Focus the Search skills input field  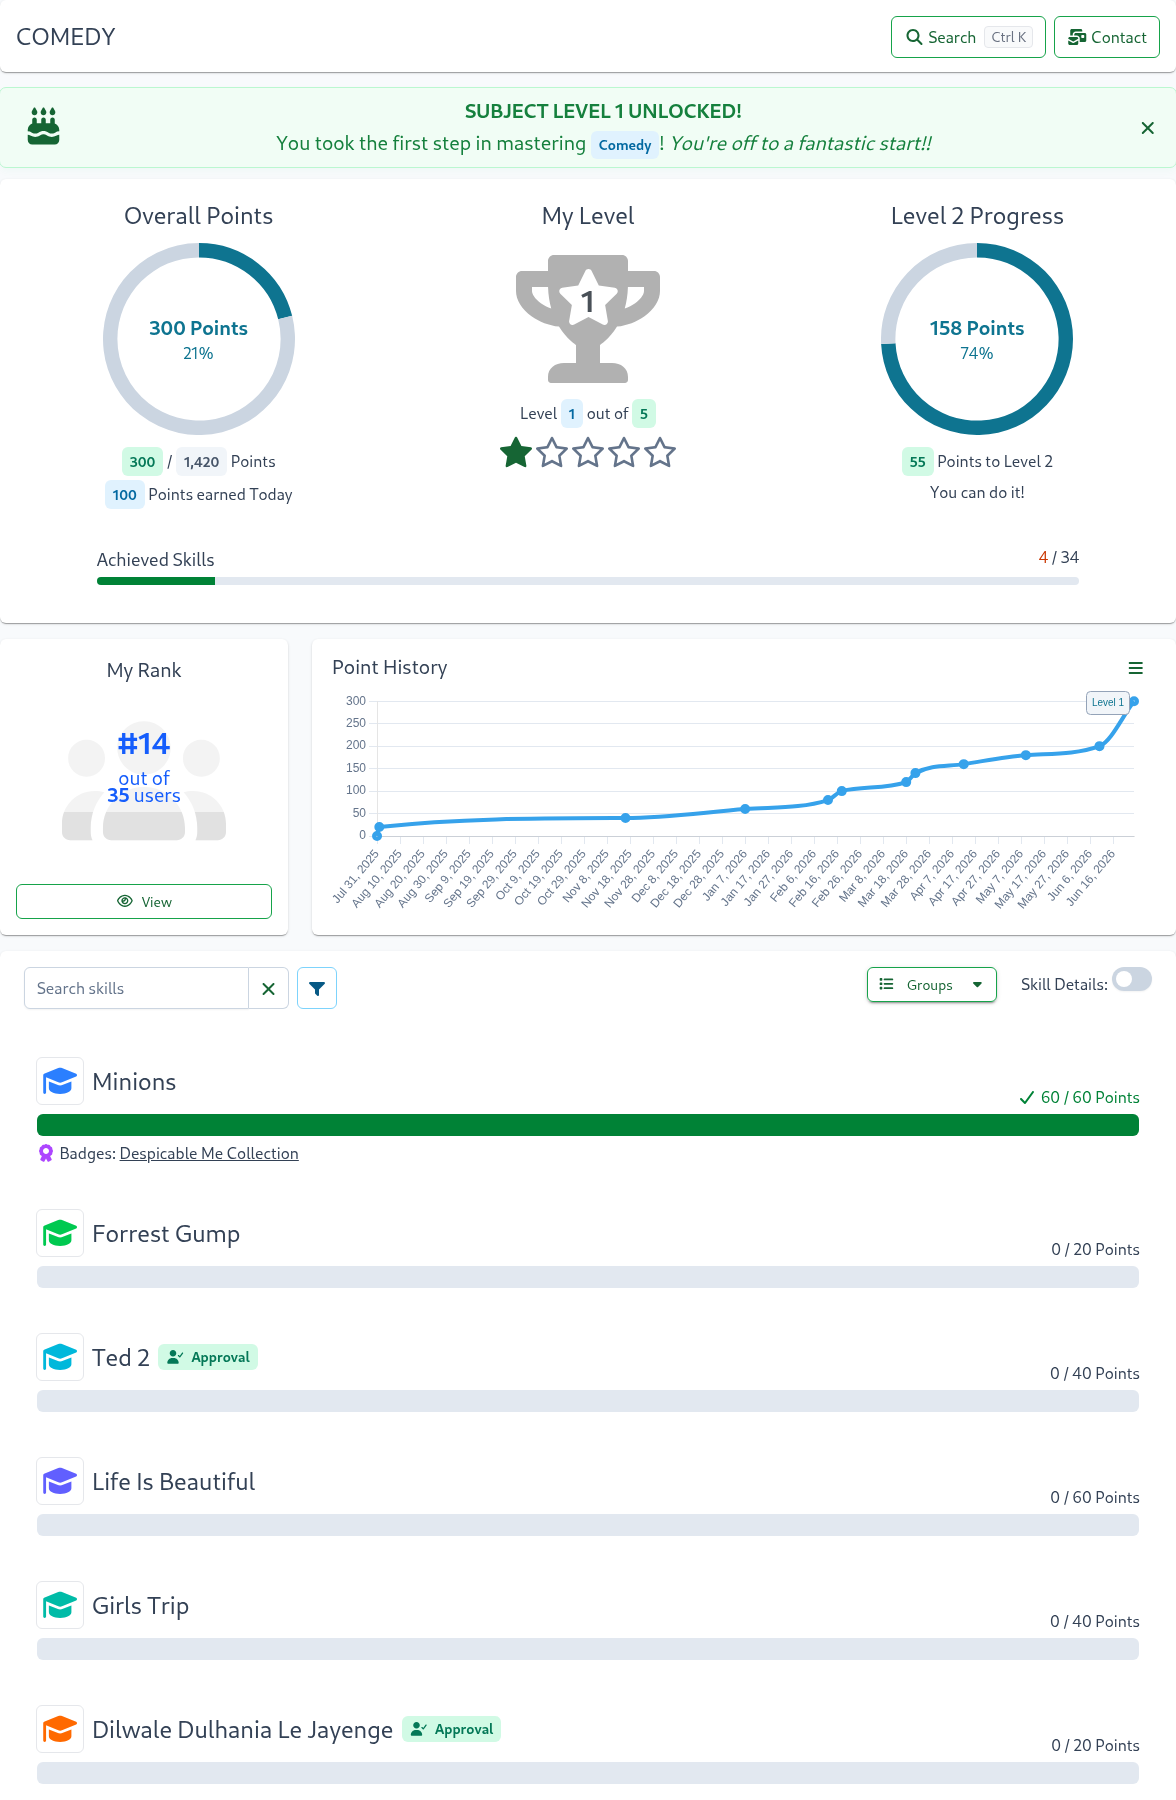[136, 988]
